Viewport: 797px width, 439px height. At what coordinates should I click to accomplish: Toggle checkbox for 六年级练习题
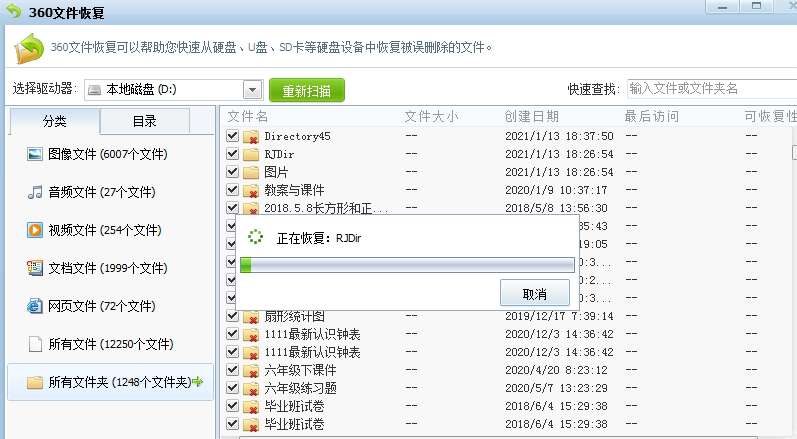coord(232,388)
